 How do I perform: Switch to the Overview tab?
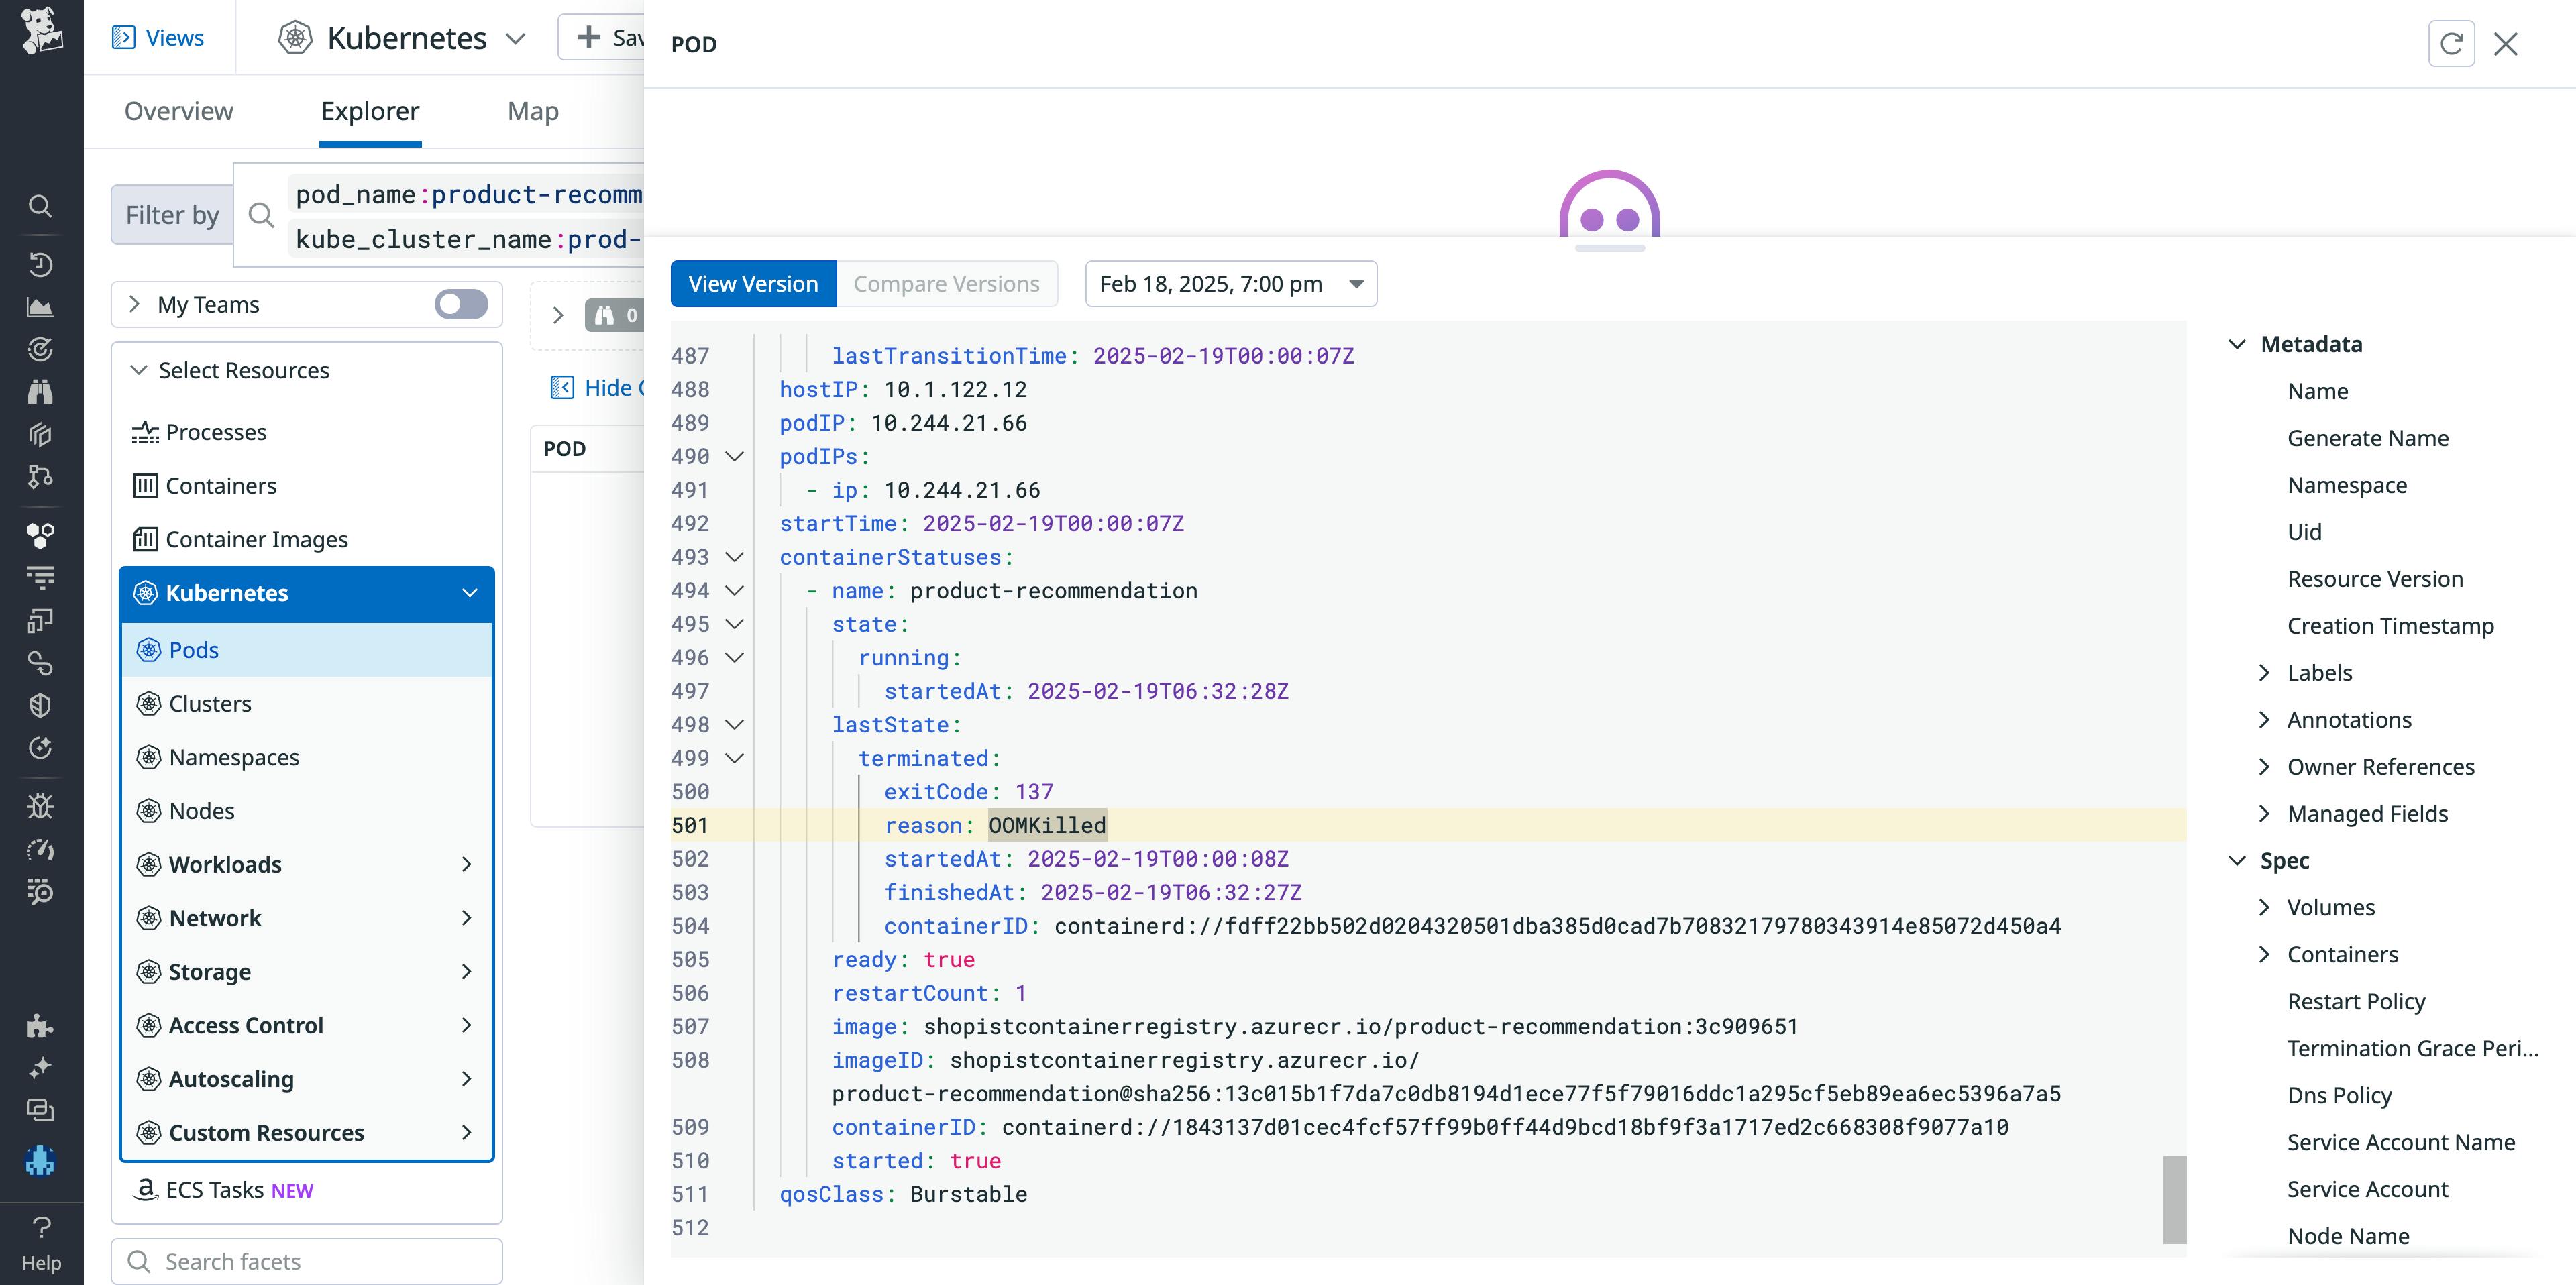pyautogui.click(x=178, y=111)
